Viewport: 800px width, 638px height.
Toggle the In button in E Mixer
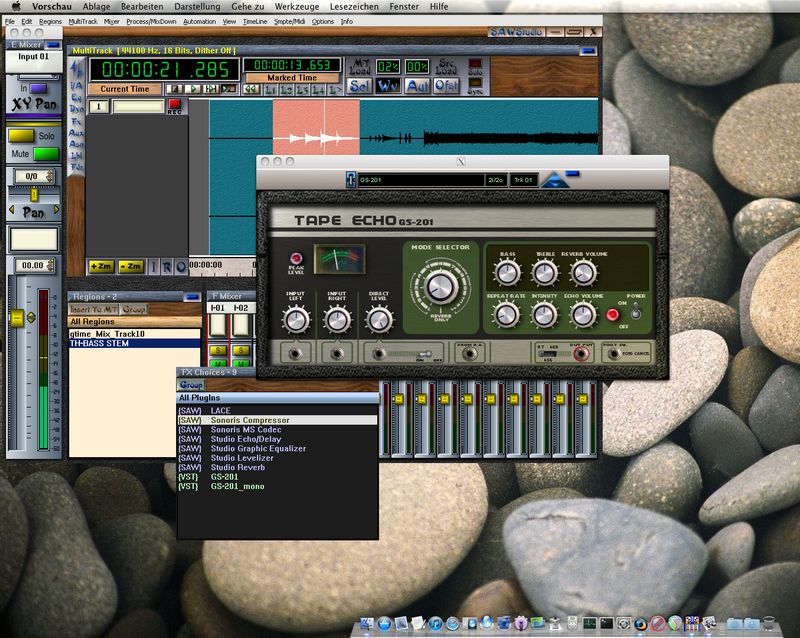[x=38, y=88]
